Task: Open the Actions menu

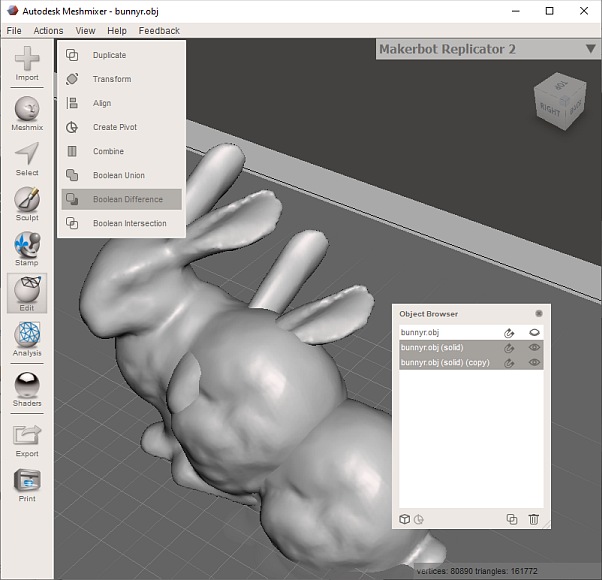Action: pos(48,31)
